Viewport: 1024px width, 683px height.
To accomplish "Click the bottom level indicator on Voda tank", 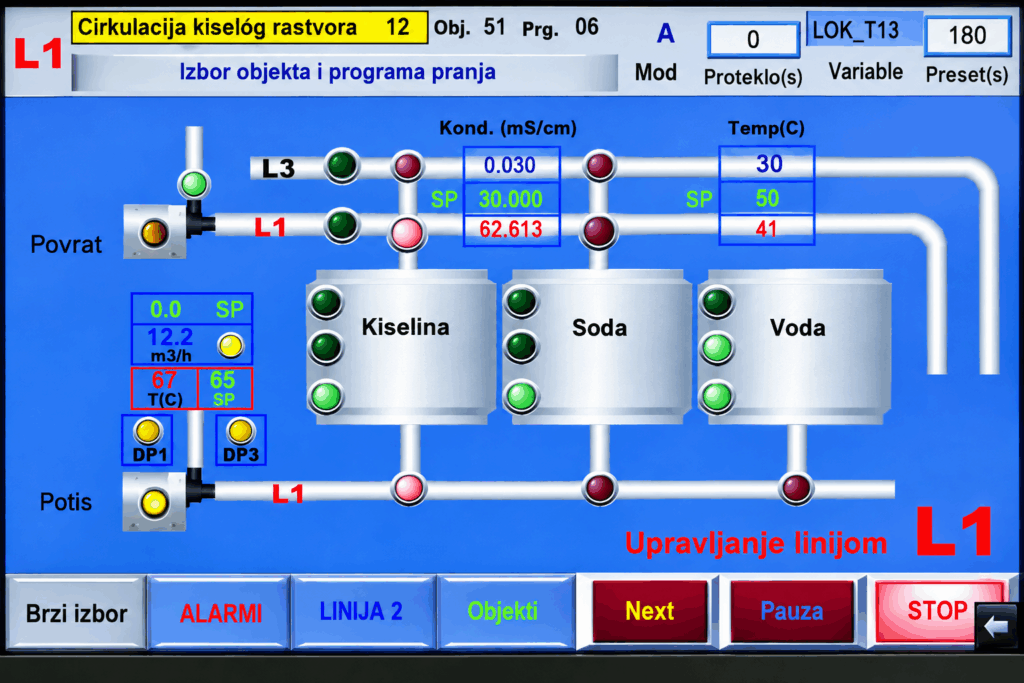I will [717, 396].
